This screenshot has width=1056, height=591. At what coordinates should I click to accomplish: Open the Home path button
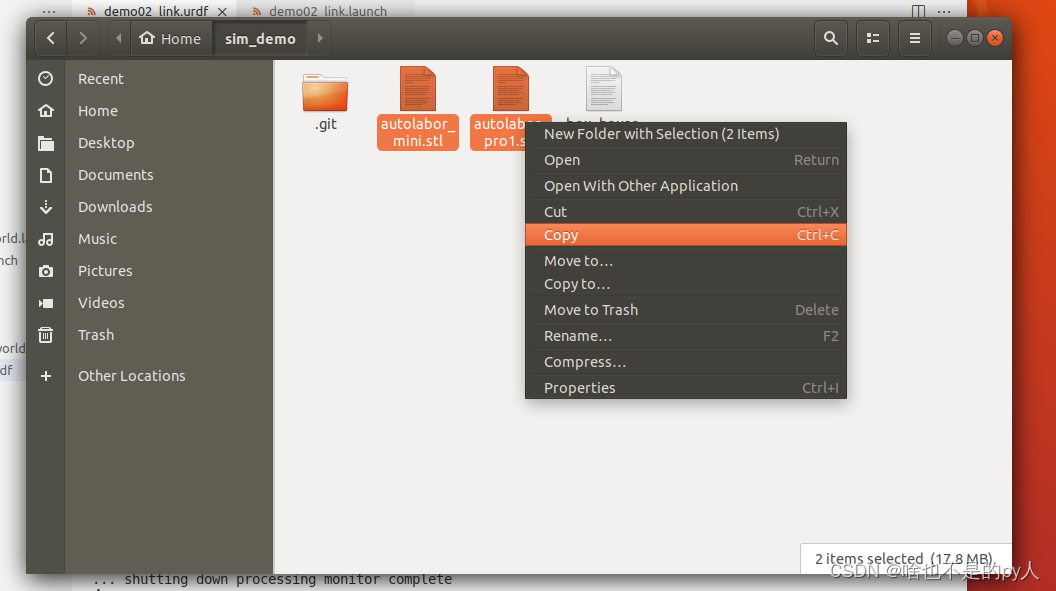(170, 38)
